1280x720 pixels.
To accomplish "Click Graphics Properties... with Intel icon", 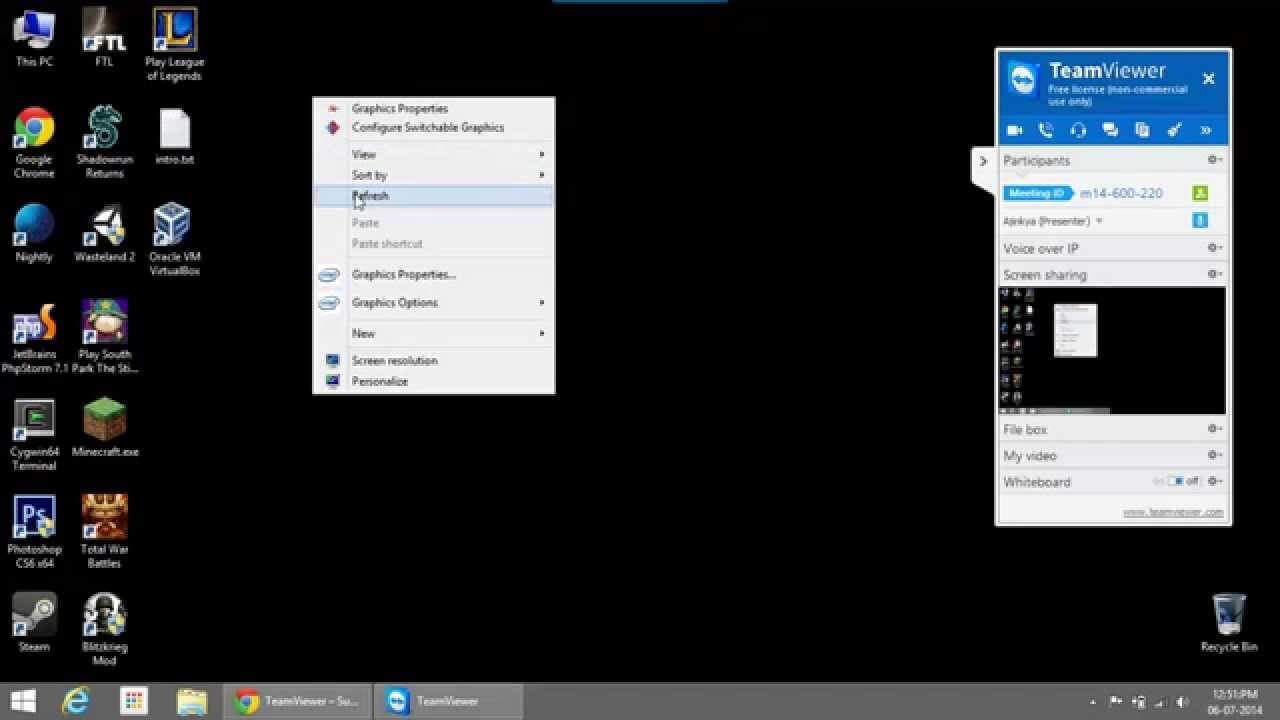I will 434,274.
